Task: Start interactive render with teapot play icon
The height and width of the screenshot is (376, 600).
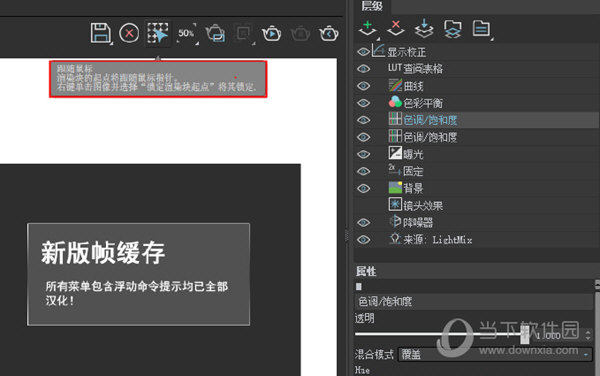Action: pyautogui.click(x=272, y=34)
